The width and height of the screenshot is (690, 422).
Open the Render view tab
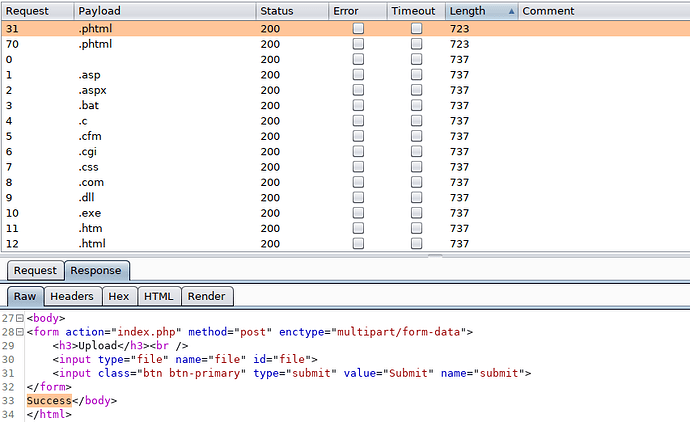tap(206, 297)
